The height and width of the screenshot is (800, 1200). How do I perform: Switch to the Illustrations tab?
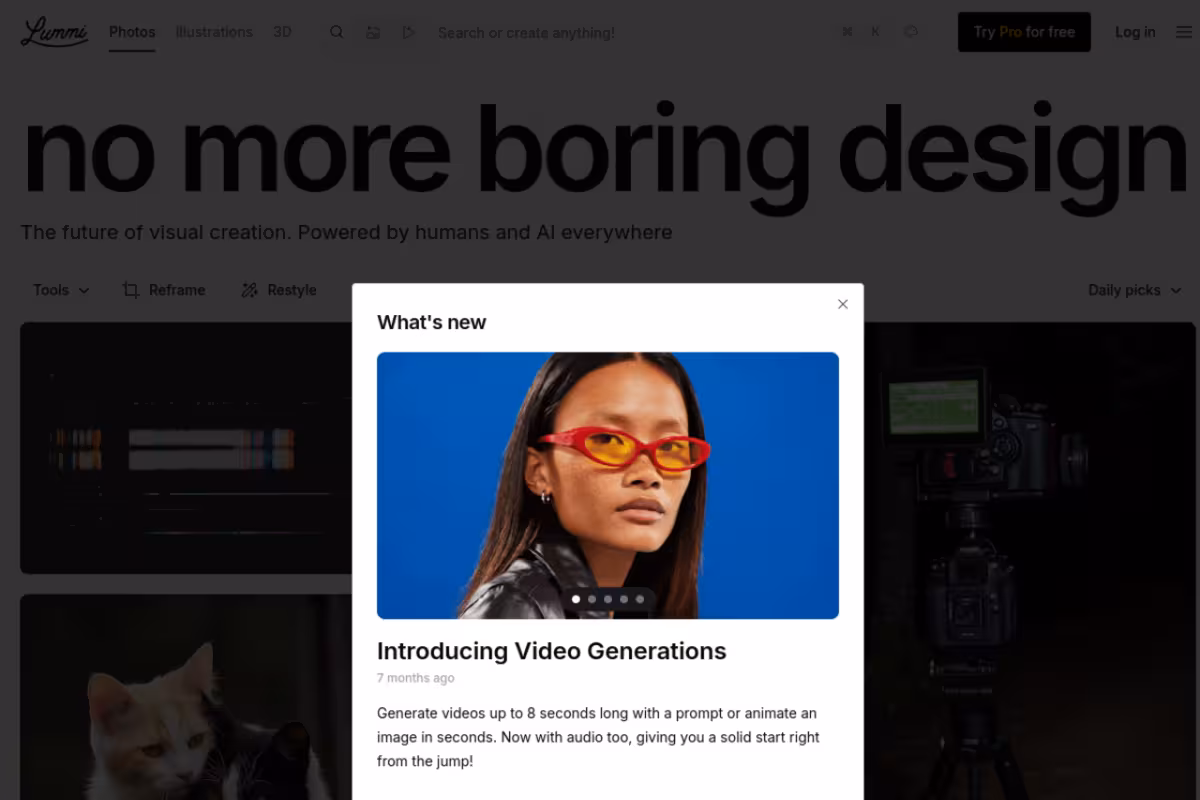[214, 32]
